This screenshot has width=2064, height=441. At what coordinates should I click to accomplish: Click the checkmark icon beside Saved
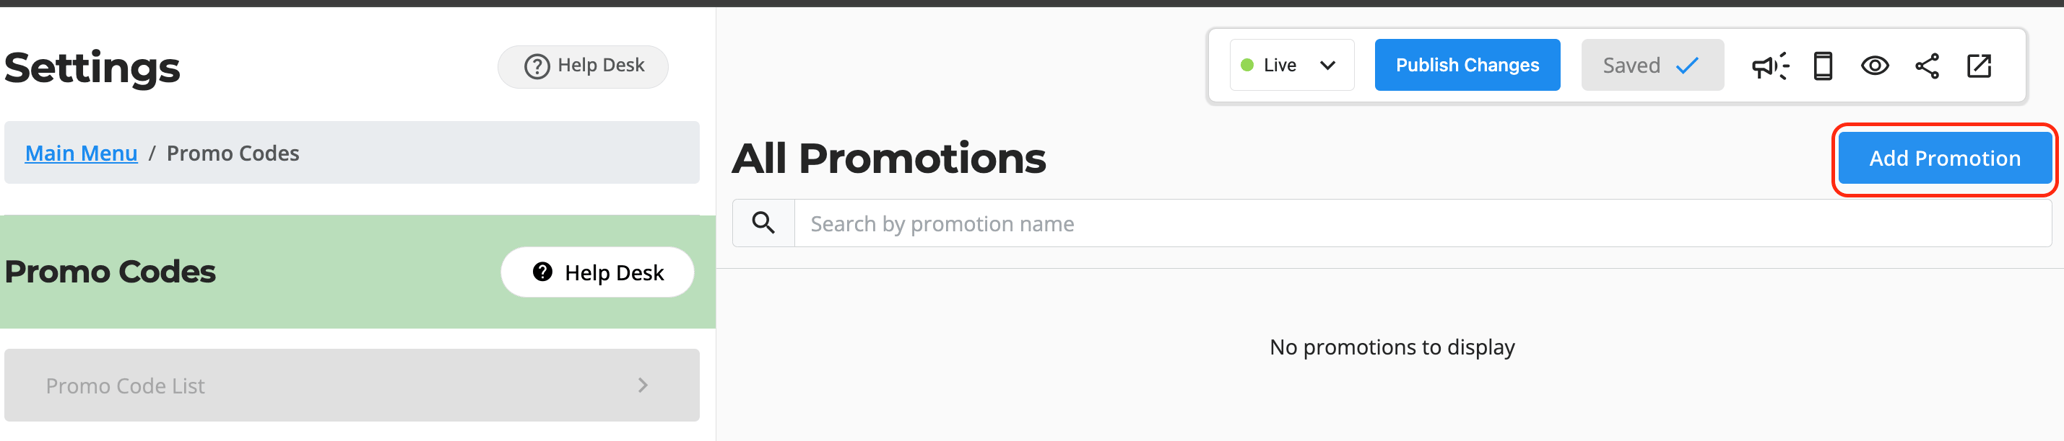click(x=1688, y=66)
